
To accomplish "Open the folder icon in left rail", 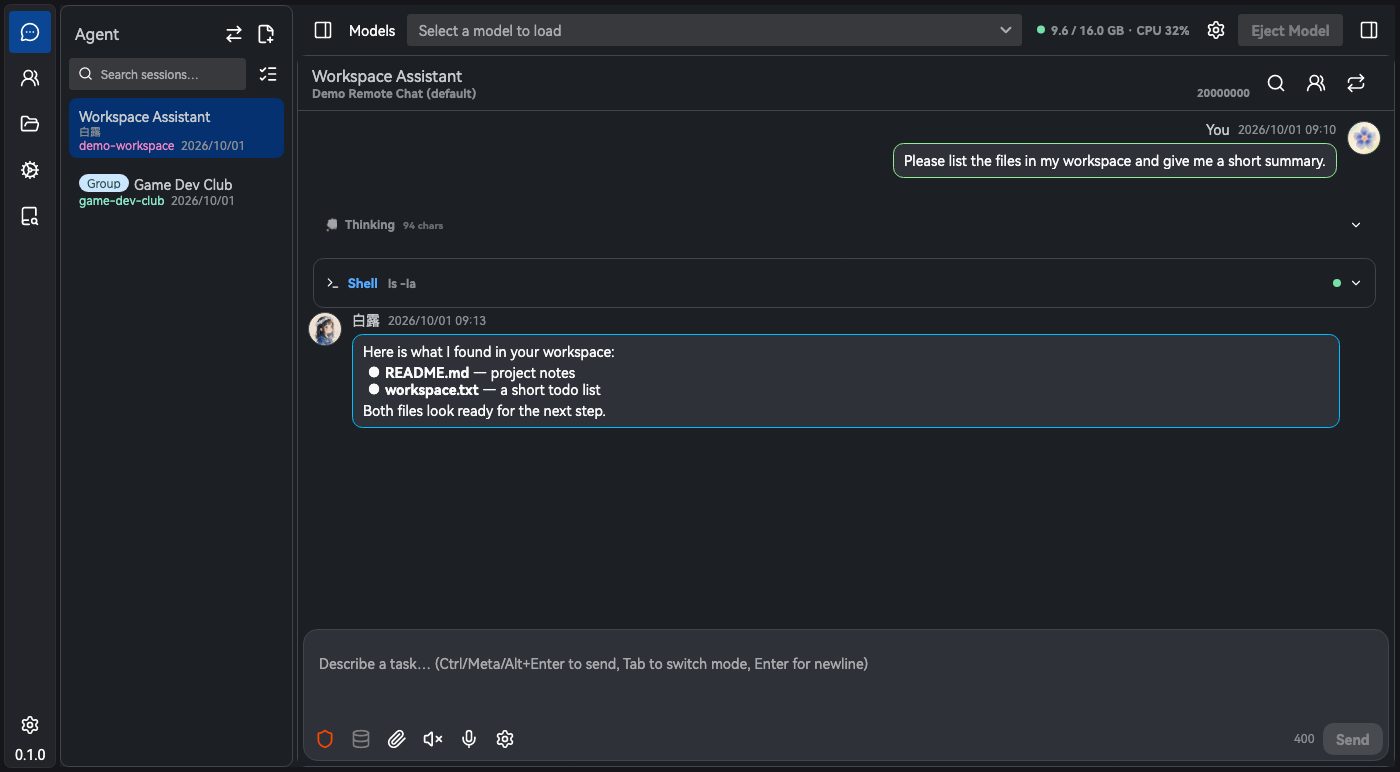I will [x=30, y=124].
